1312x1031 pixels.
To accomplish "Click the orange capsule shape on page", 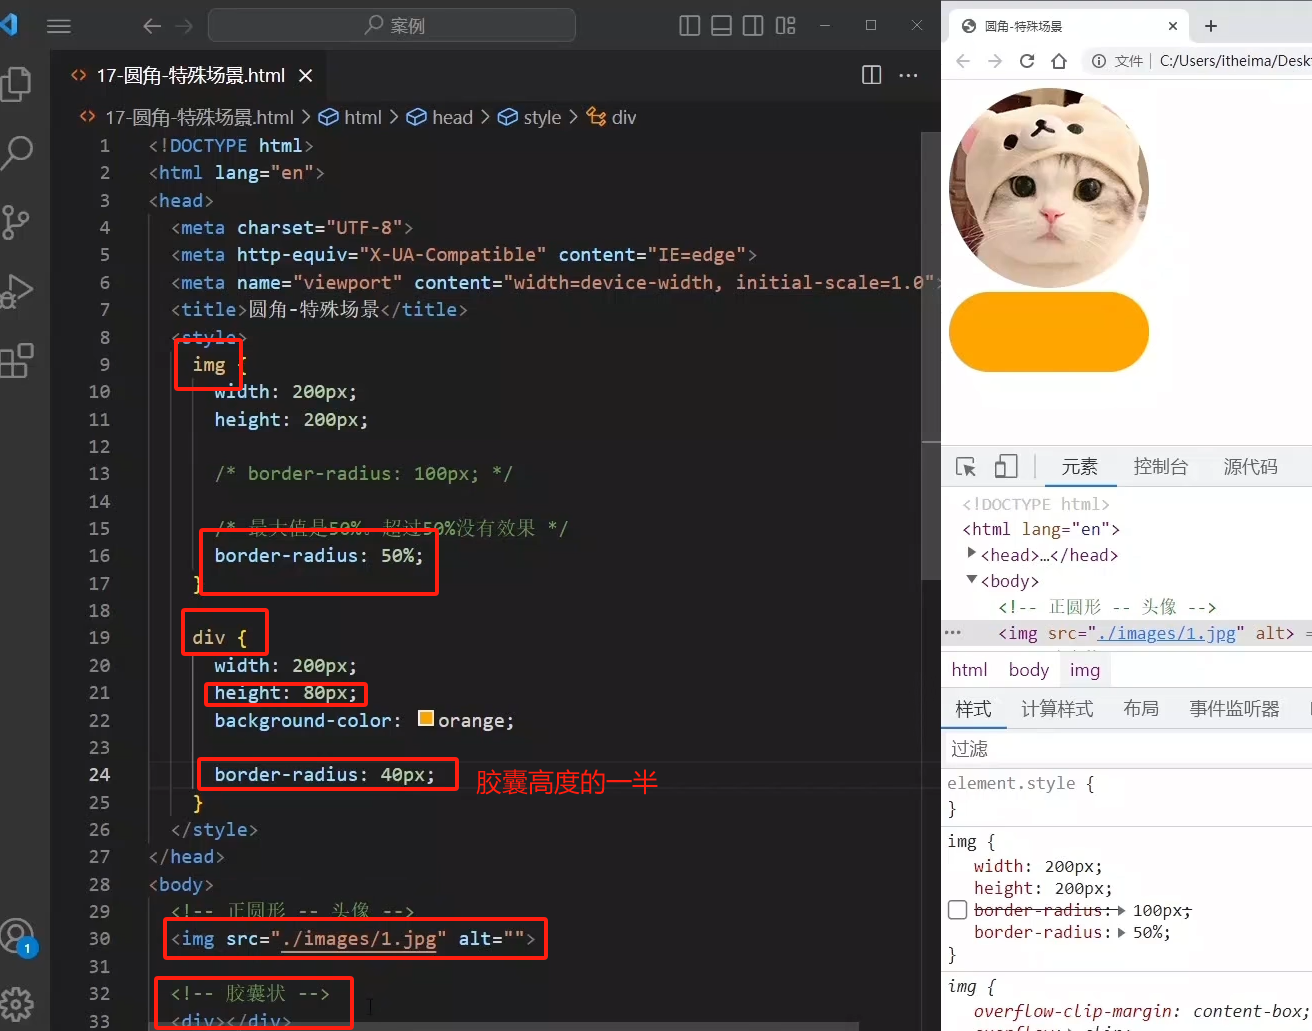I will click(x=1049, y=332).
